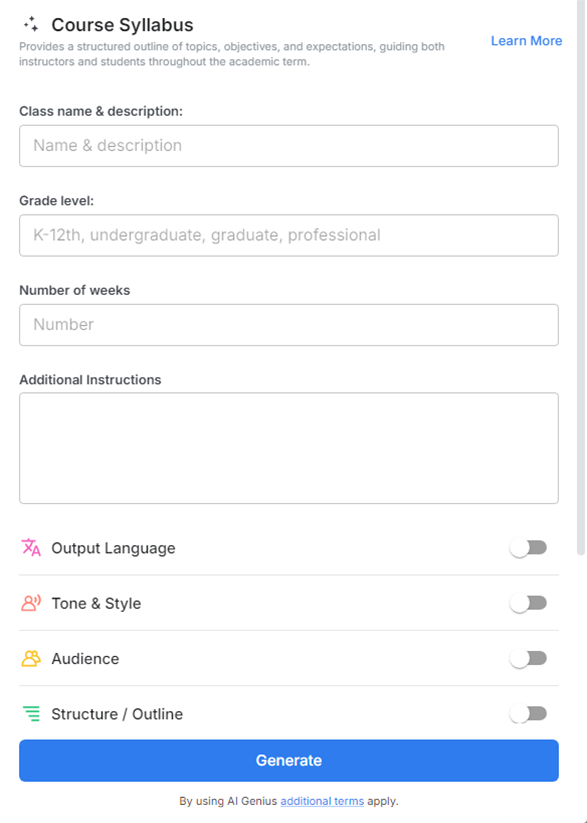This screenshot has height=823, width=587.
Task: Enable the Audience toggle
Action: pyautogui.click(x=529, y=658)
